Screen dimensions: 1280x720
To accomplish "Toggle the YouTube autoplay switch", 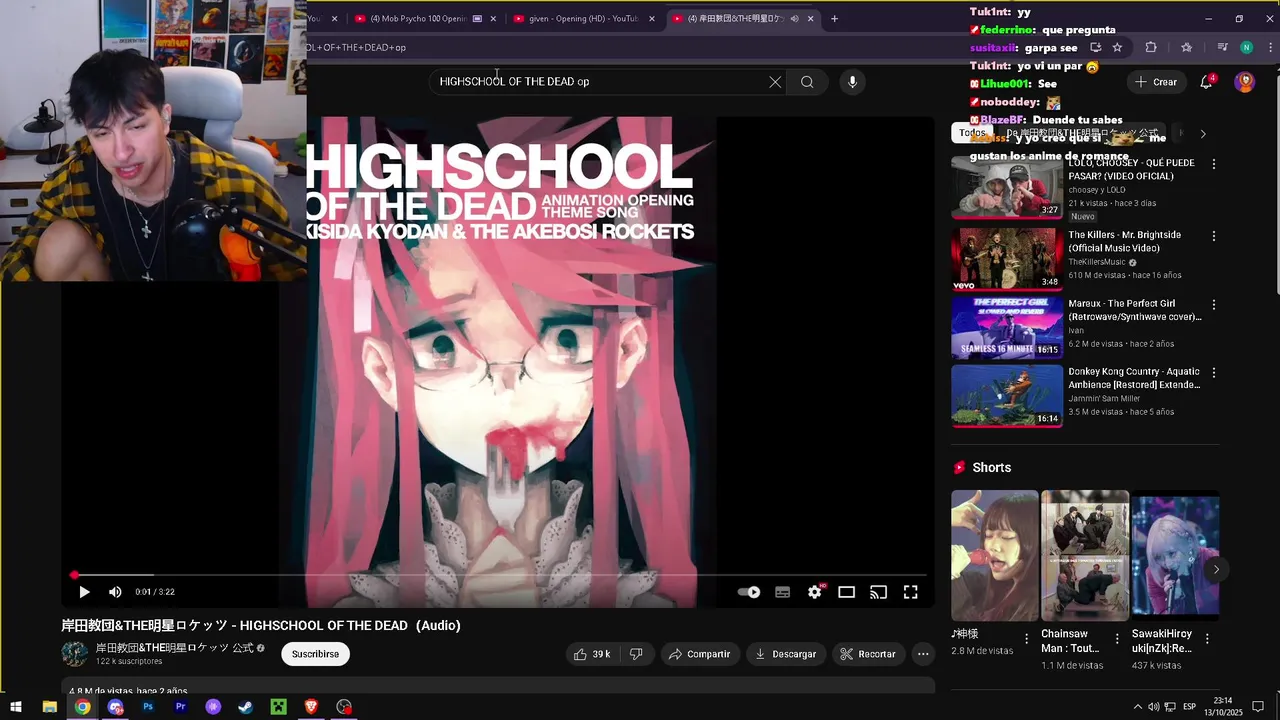I will (x=749, y=592).
